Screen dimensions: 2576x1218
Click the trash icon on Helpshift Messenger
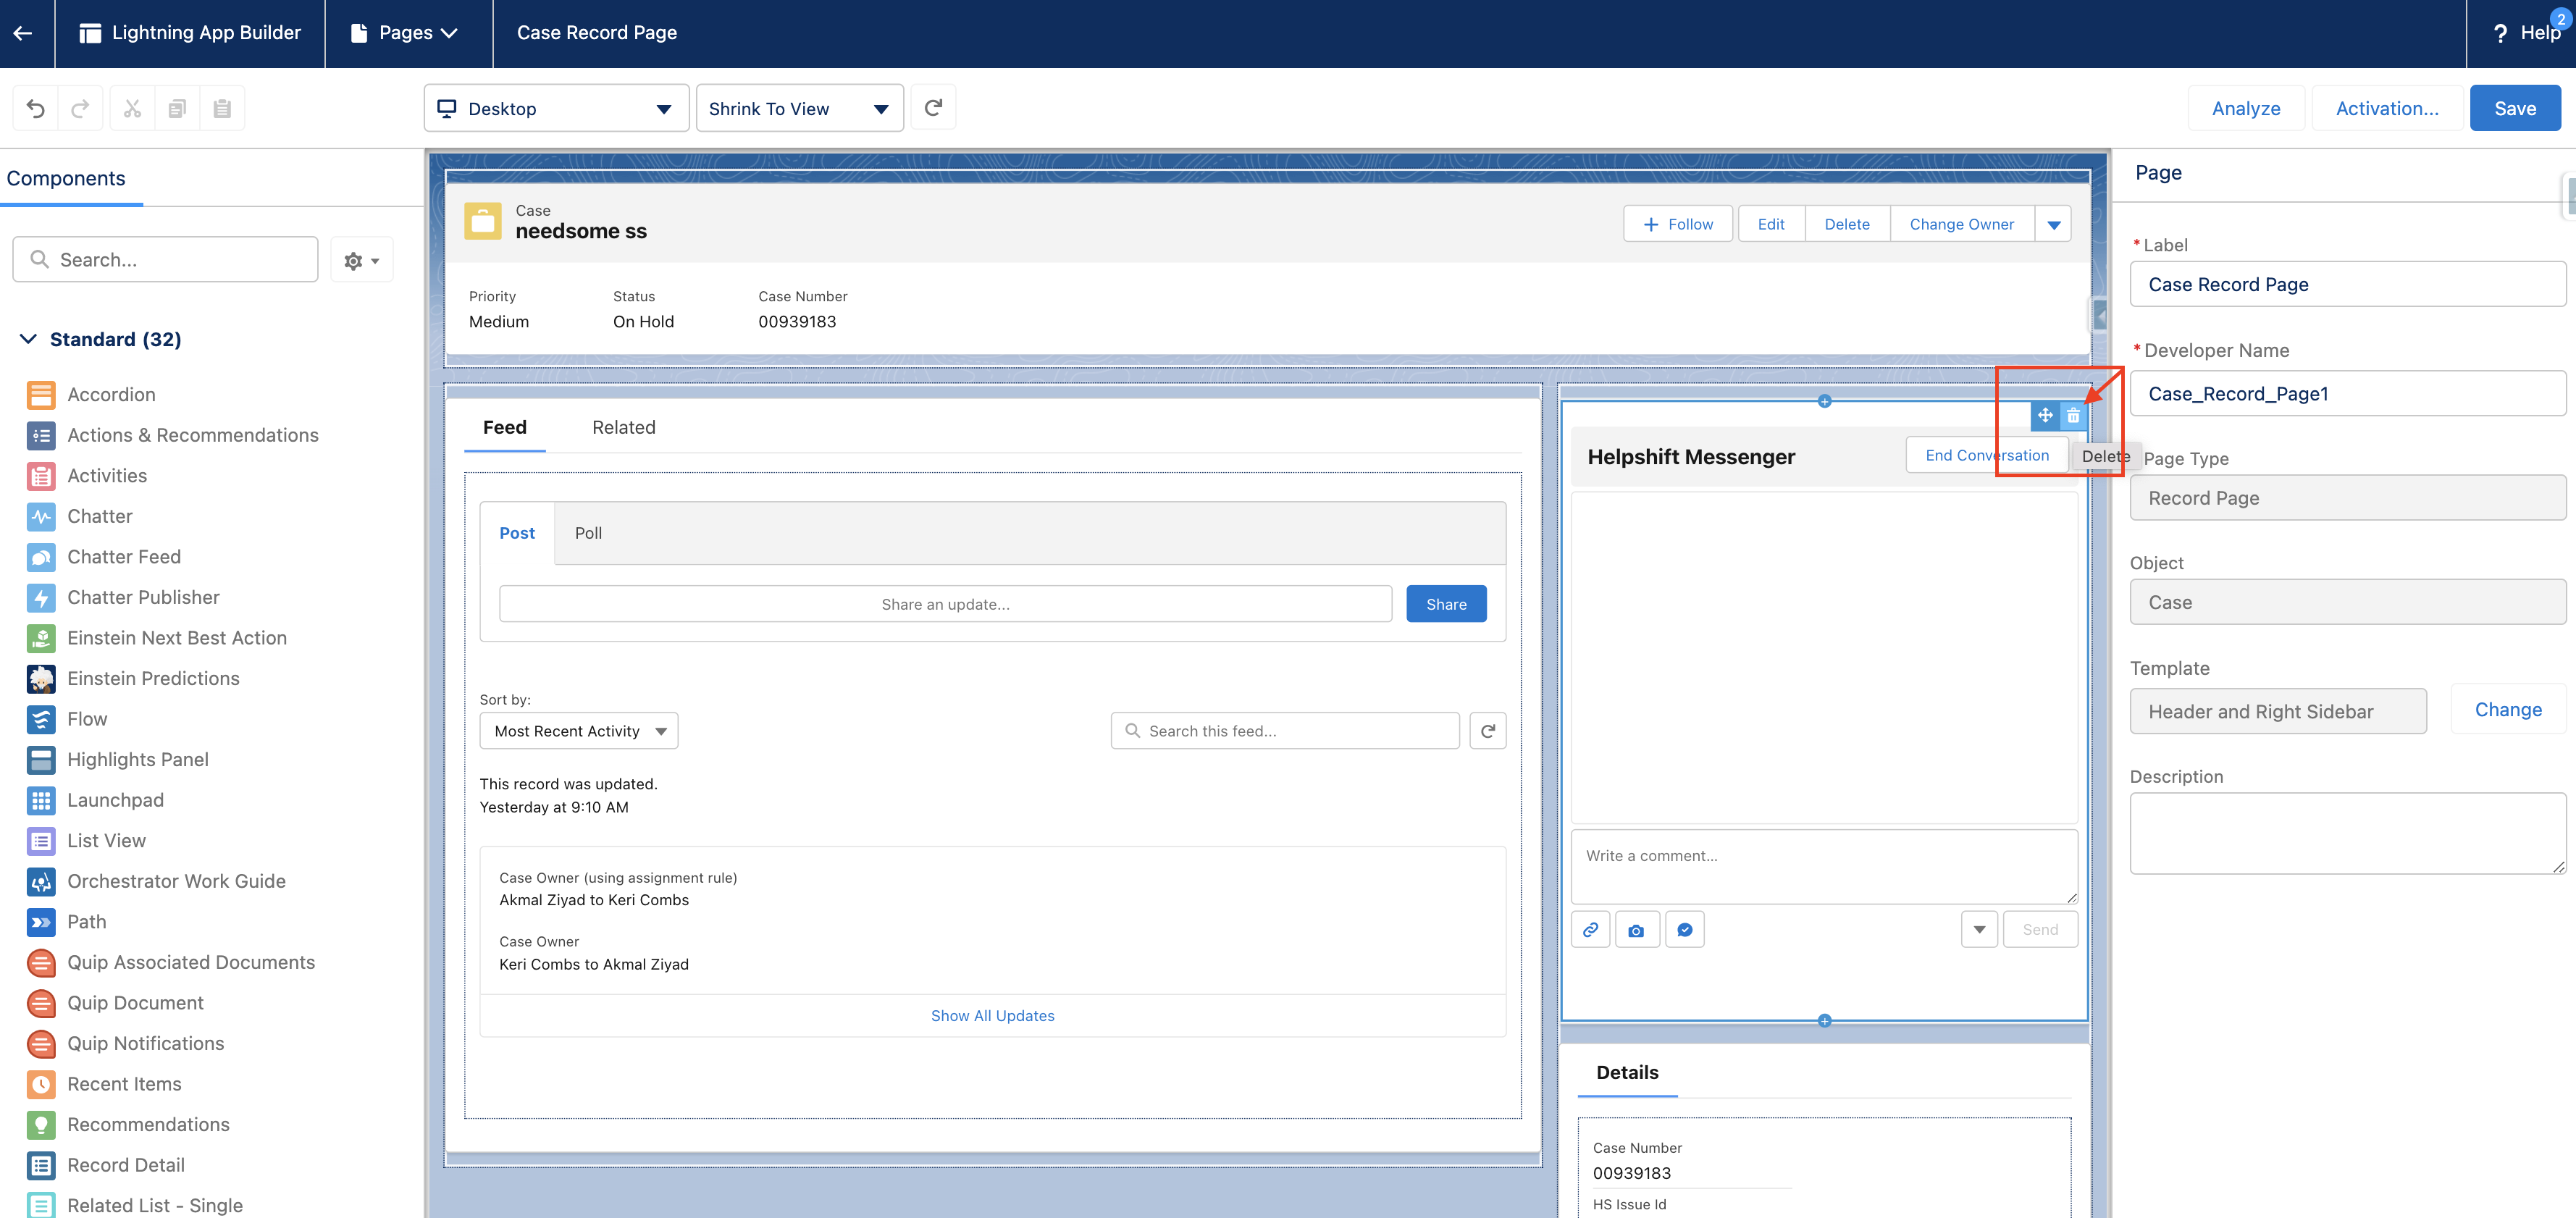pyautogui.click(x=2073, y=416)
